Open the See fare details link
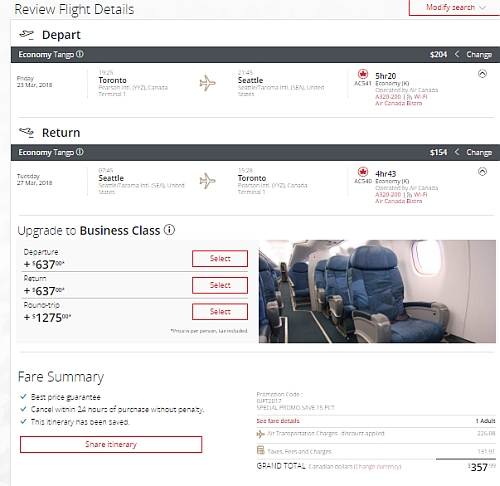This screenshot has height=486, width=500. point(278,421)
